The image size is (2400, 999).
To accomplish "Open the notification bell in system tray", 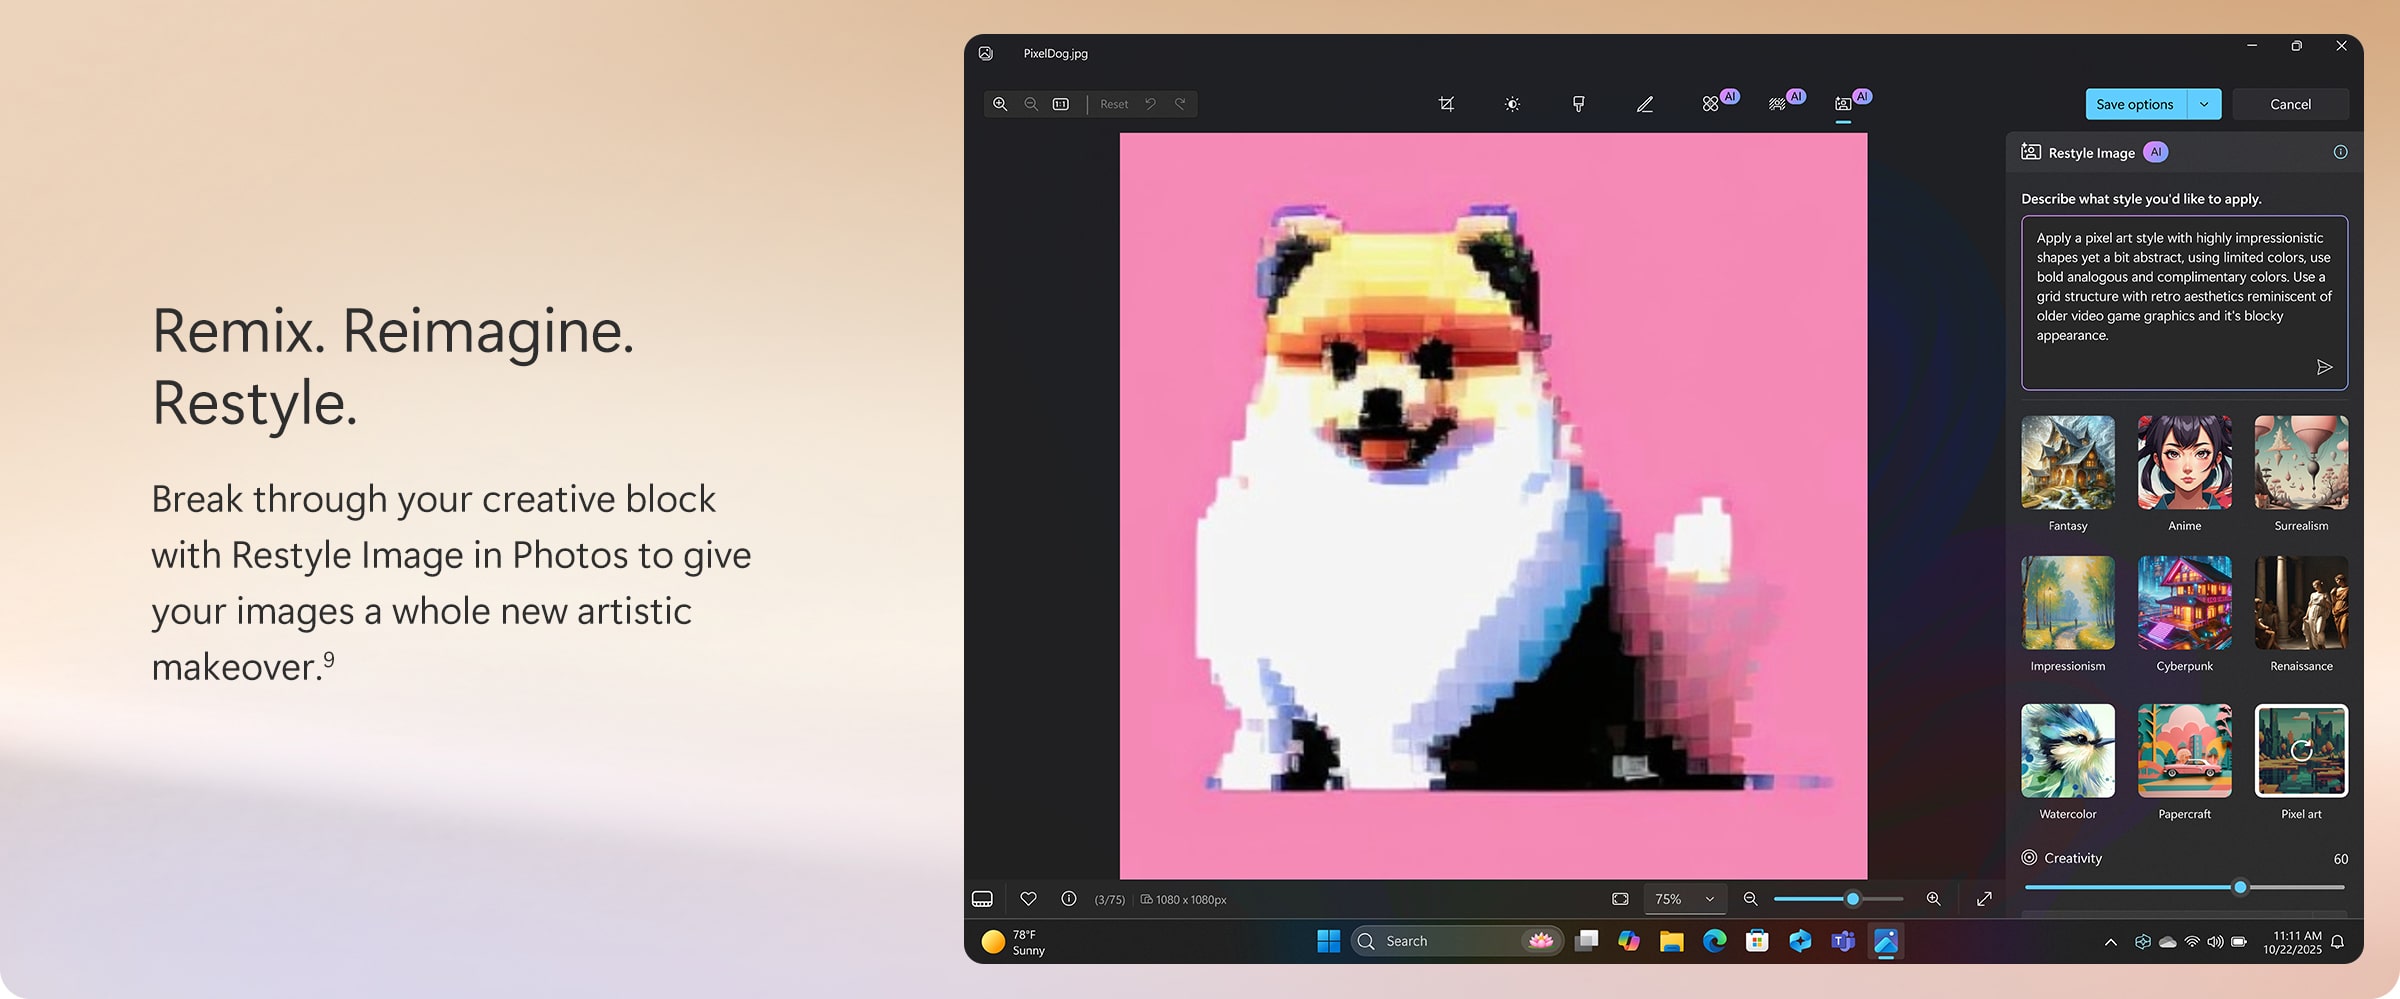I will coord(2337,942).
